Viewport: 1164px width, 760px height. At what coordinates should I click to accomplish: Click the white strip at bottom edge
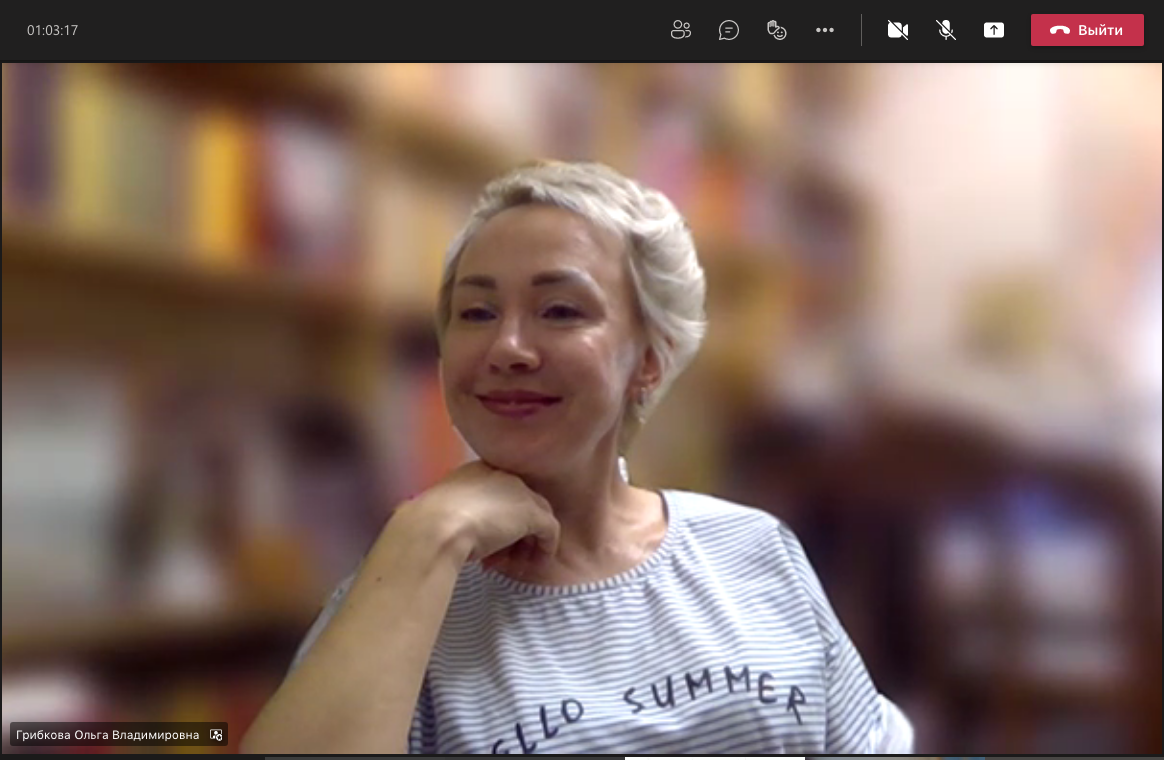(x=714, y=757)
